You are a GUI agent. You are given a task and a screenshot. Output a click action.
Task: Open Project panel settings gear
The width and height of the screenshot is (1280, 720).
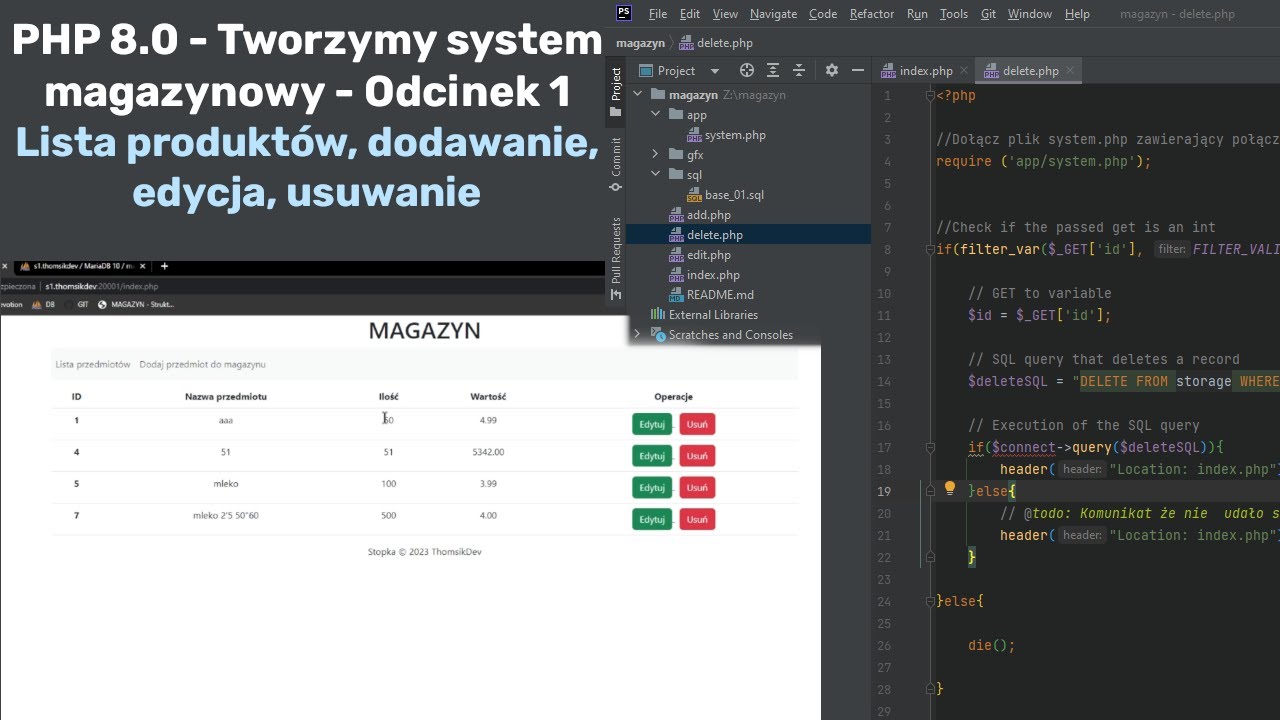[831, 70]
